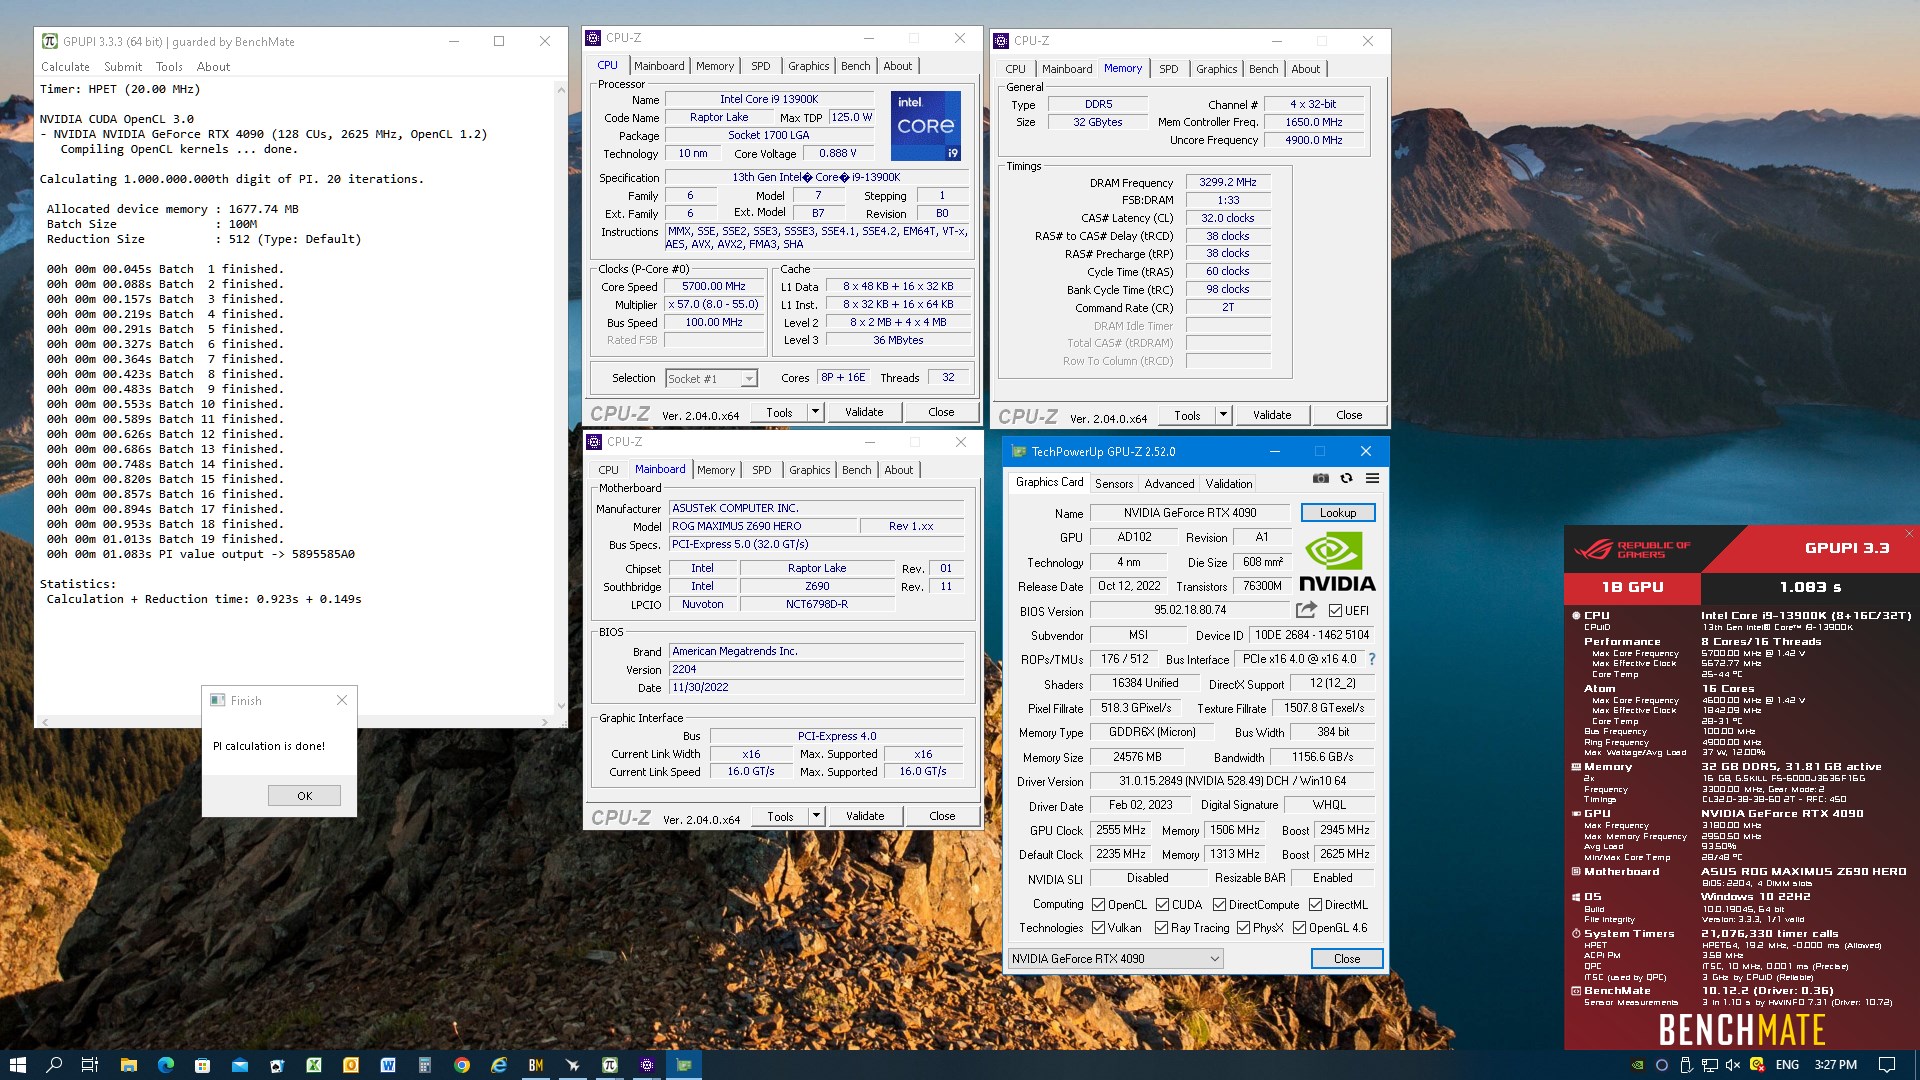Screen dimensions: 1920x1080
Task: Toggle the OpenGL 4.6 checkbox
Action: pyautogui.click(x=1299, y=927)
